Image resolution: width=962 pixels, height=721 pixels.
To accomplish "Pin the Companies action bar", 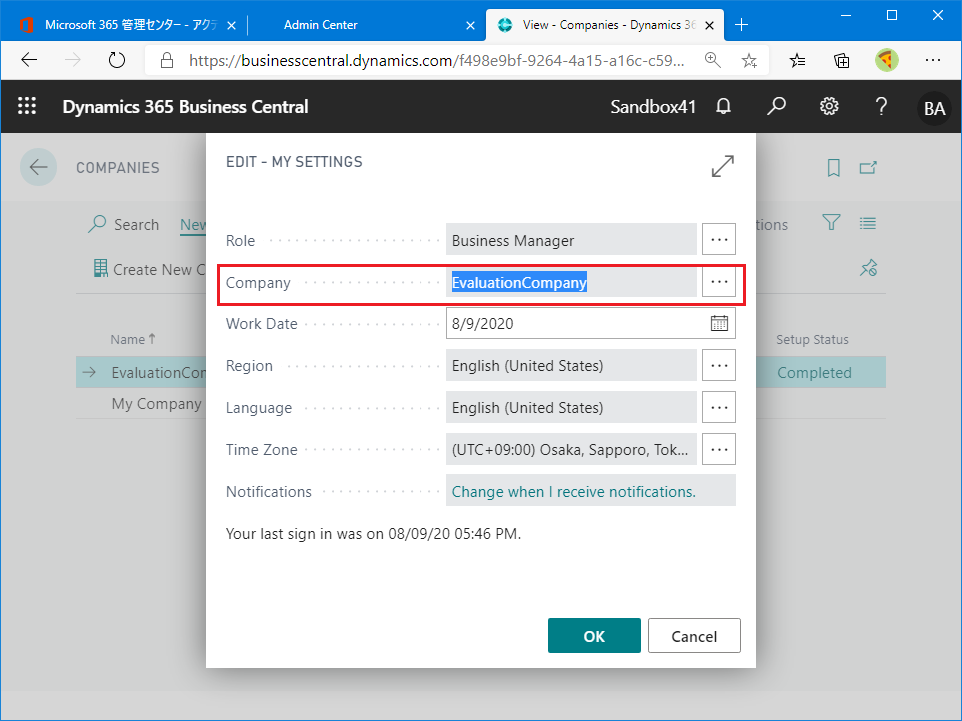I will click(x=869, y=268).
